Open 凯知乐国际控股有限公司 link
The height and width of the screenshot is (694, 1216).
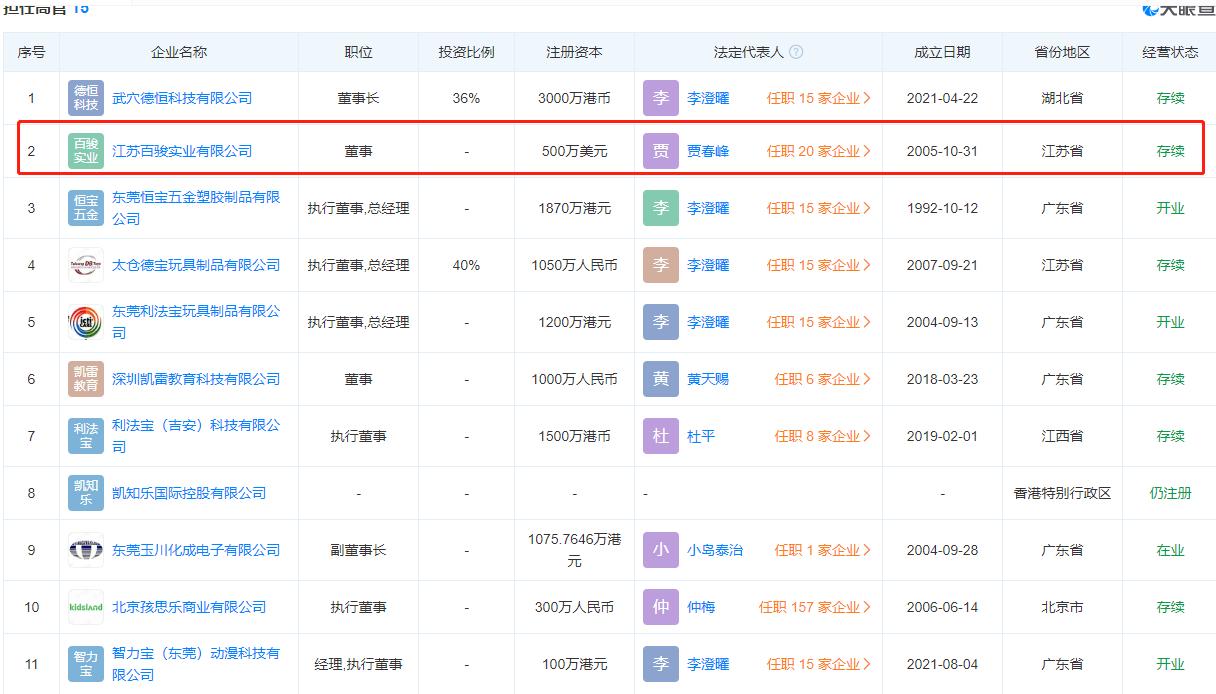coord(189,493)
